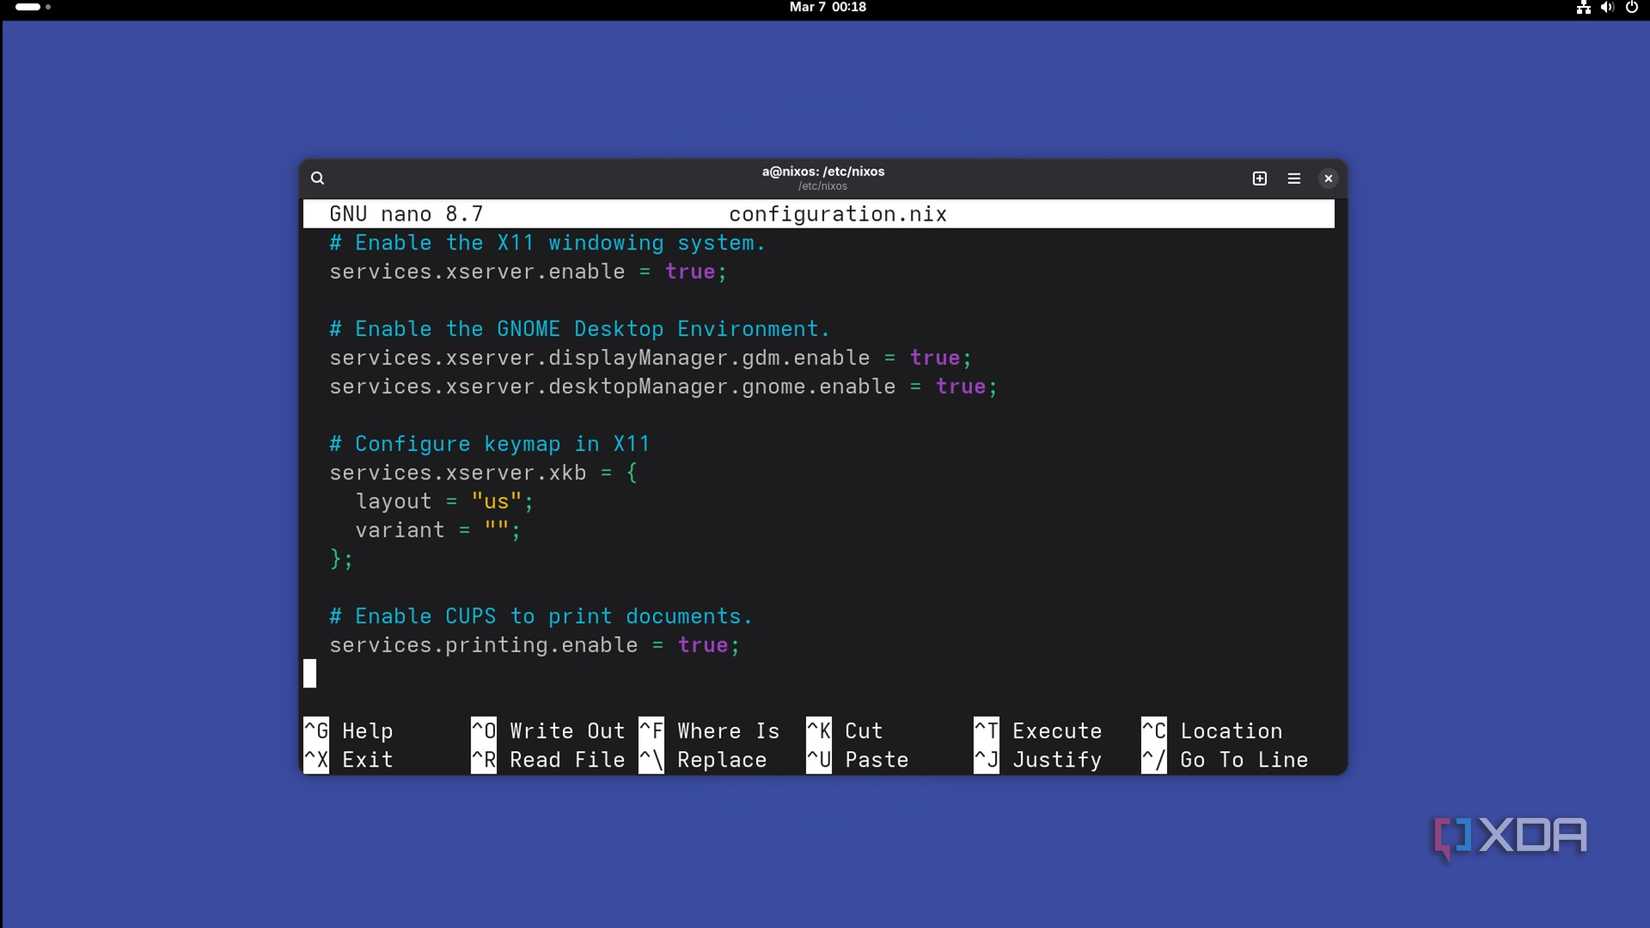Viewport: 1650px width, 928px height.
Task: Click the ^K Cut shortcut
Action: point(845,731)
